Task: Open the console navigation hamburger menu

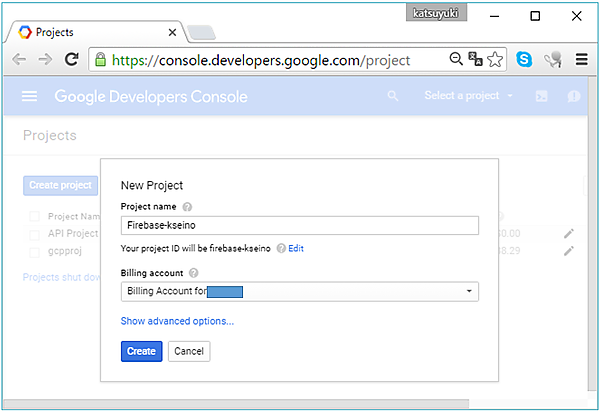Action: click(29, 96)
